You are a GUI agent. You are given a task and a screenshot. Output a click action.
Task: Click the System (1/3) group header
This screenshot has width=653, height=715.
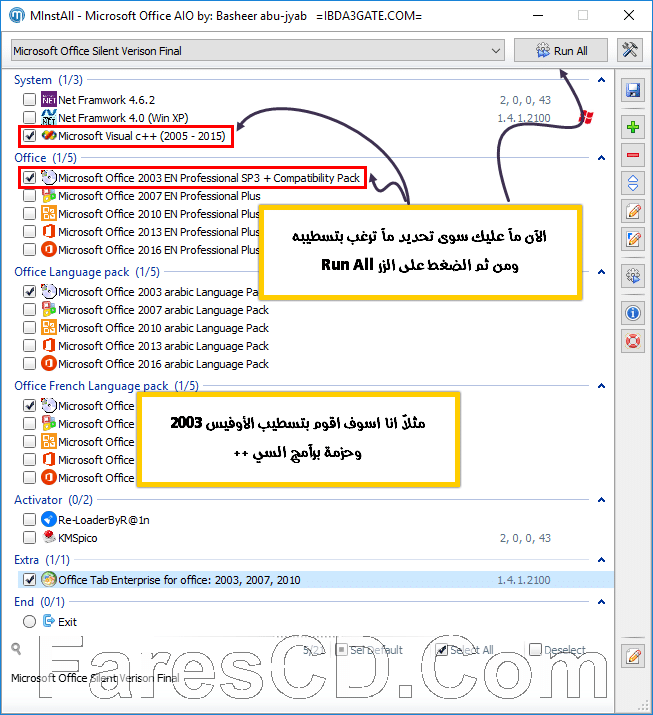tap(48, 80)
